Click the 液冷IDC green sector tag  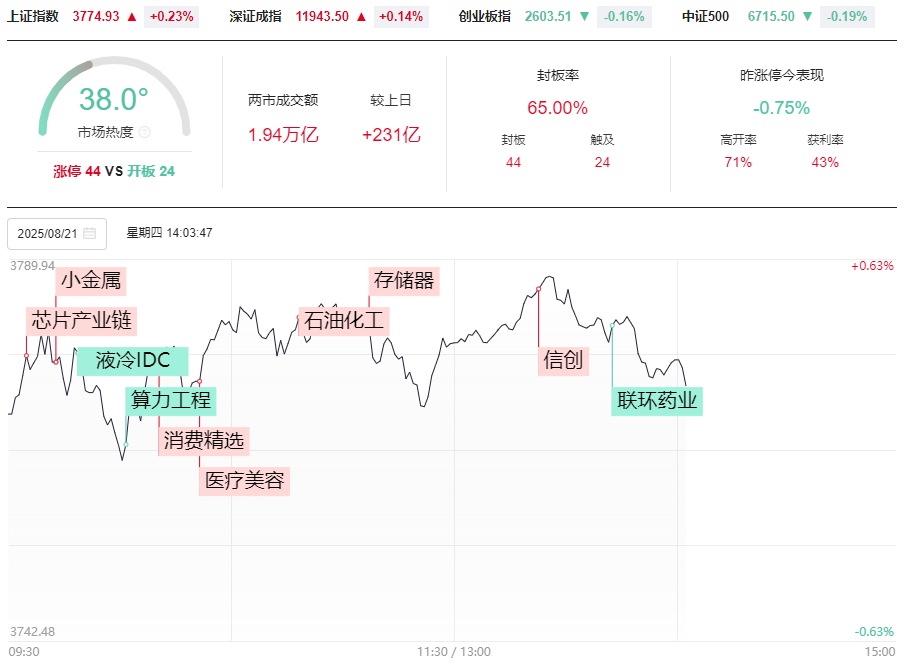(132, 360)
